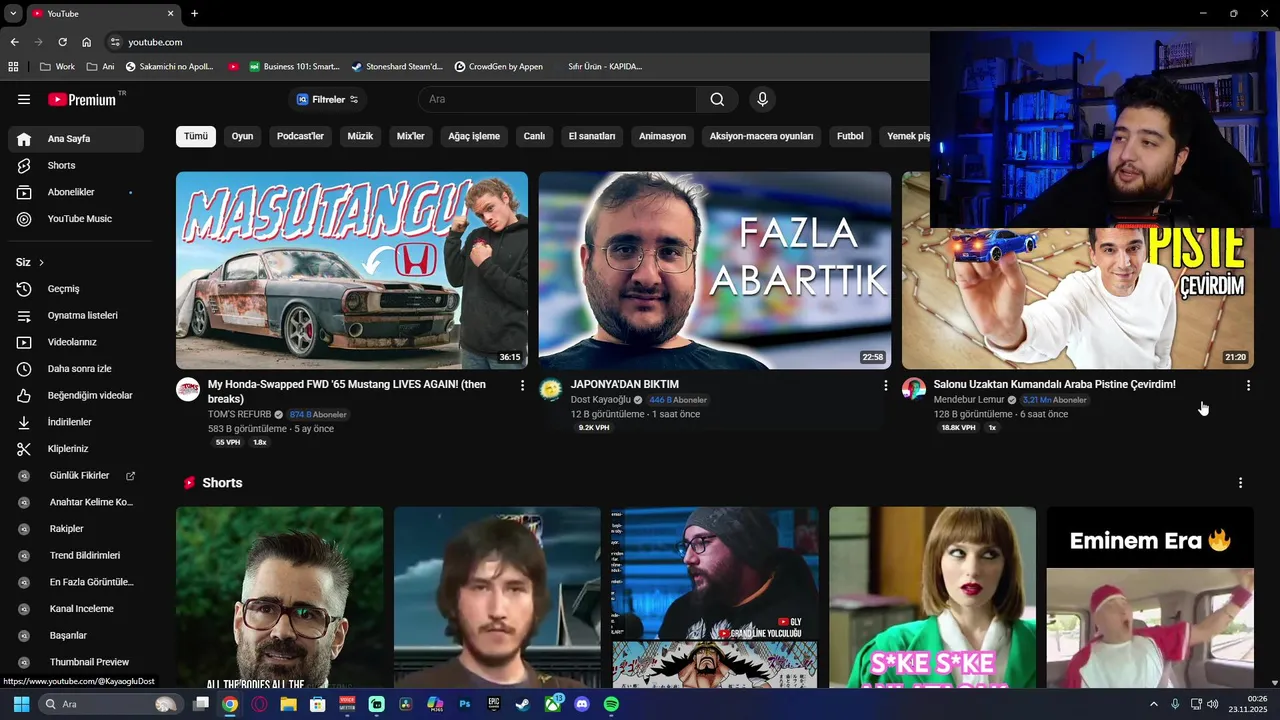
Task: Select the Ağaç işleme category chip
Action: click(x=474, y=136)
